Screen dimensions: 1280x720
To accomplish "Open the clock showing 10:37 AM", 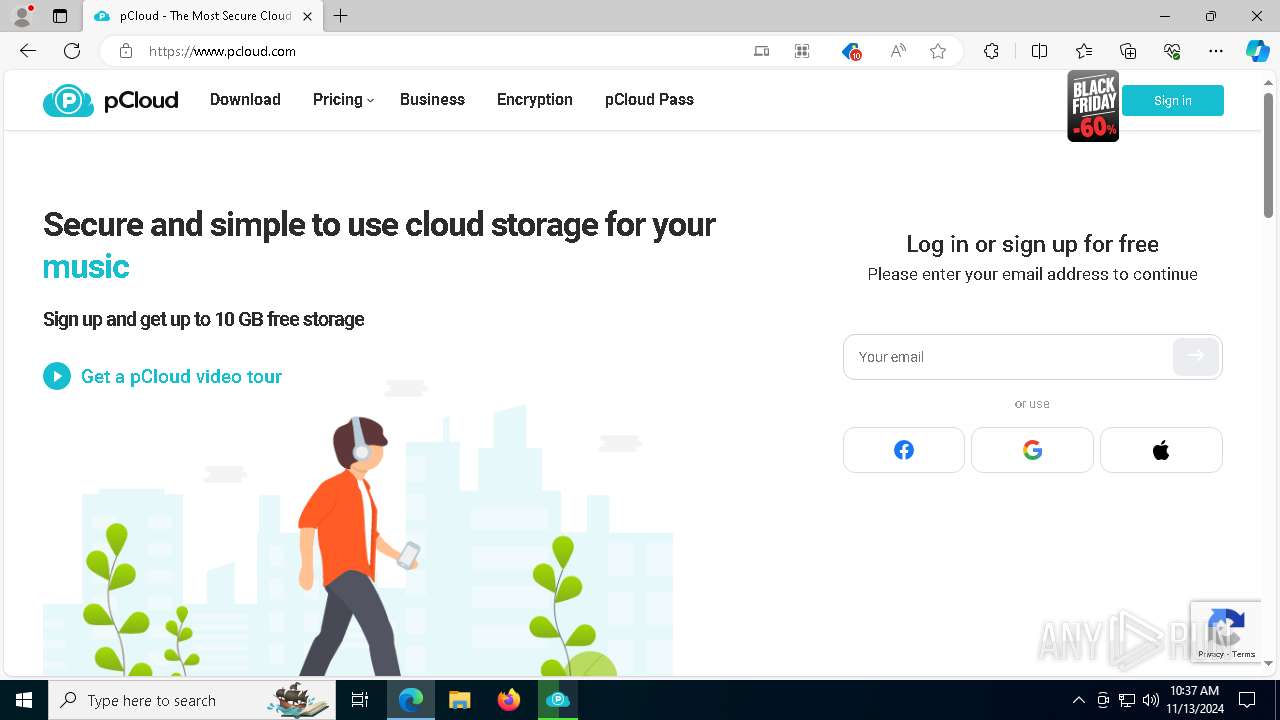I will (1194, 700).
